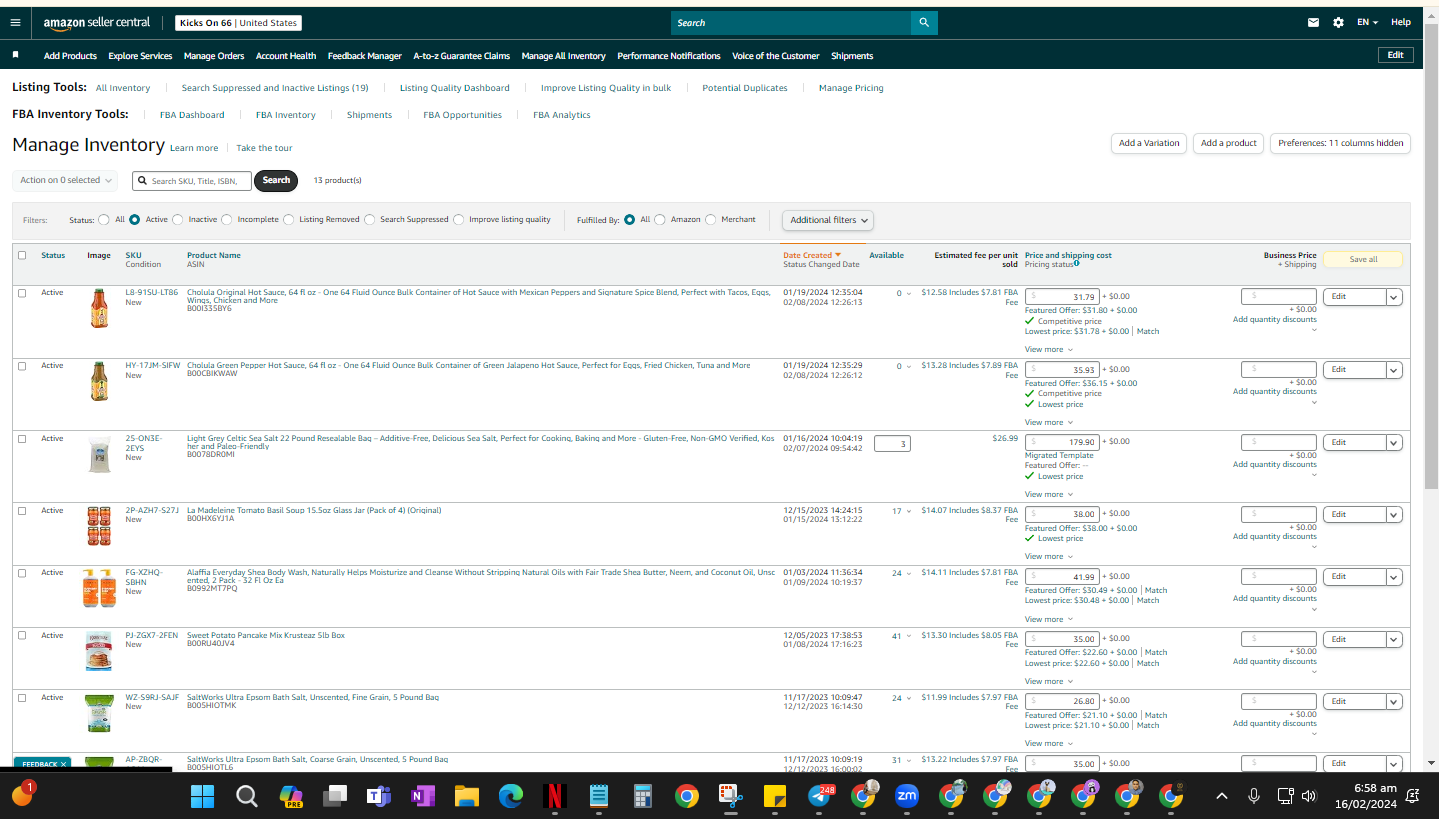The image size is (1439, 819).
Task: Switch to the FBA Inventory tool tab
Action: point(286,115)
